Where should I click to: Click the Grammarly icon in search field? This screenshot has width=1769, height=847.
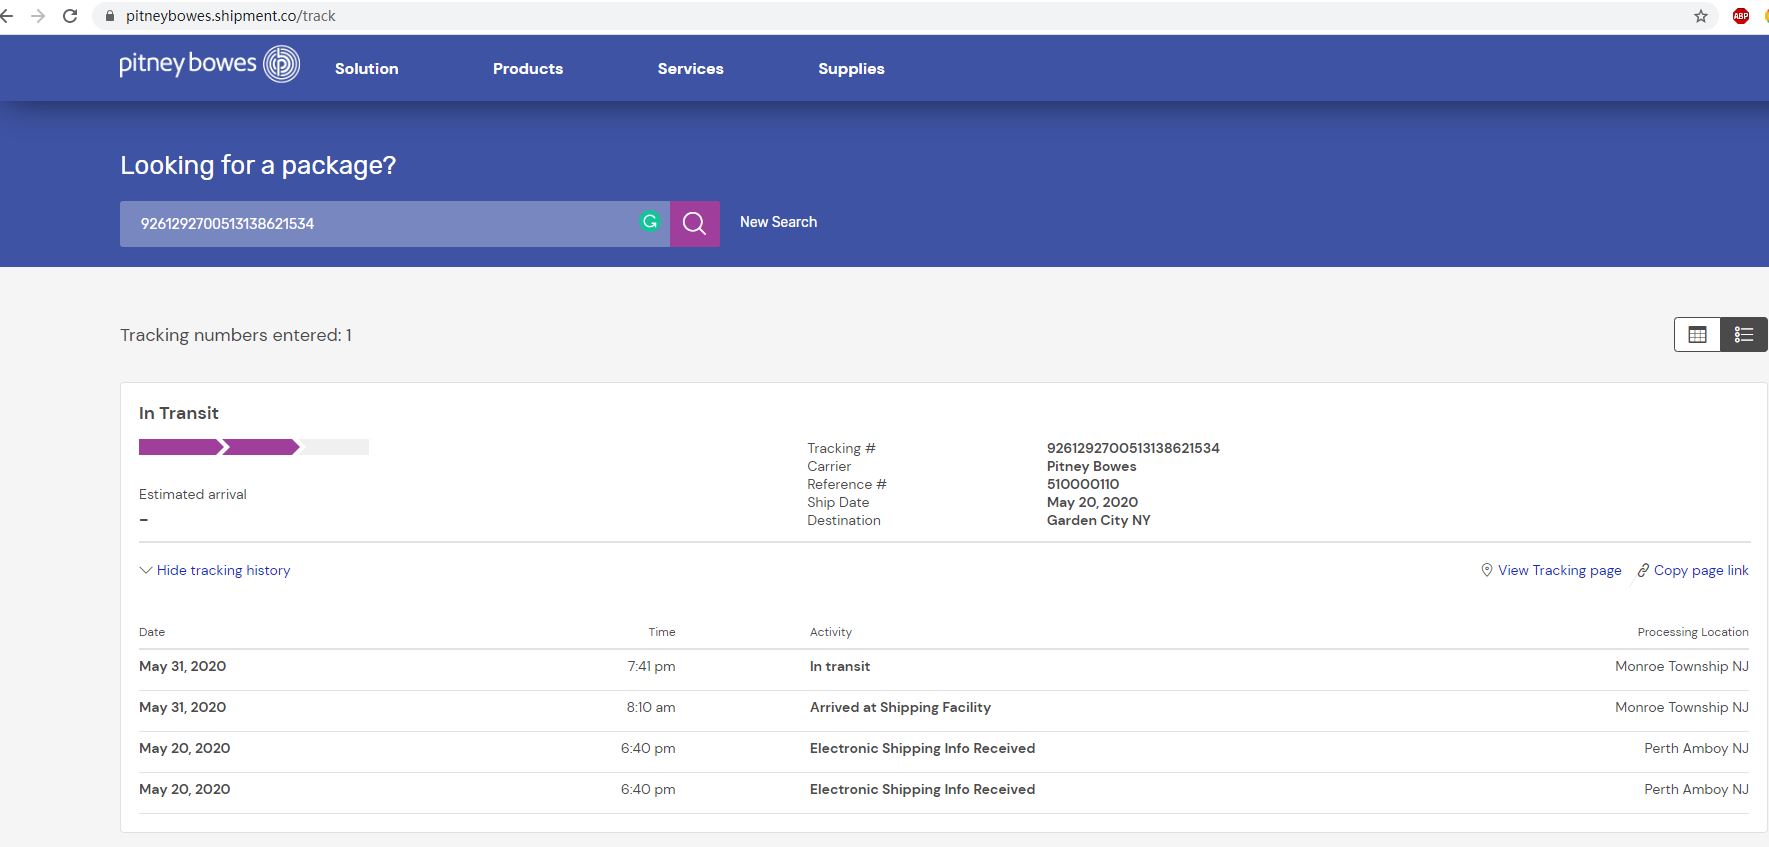(650, 222)
